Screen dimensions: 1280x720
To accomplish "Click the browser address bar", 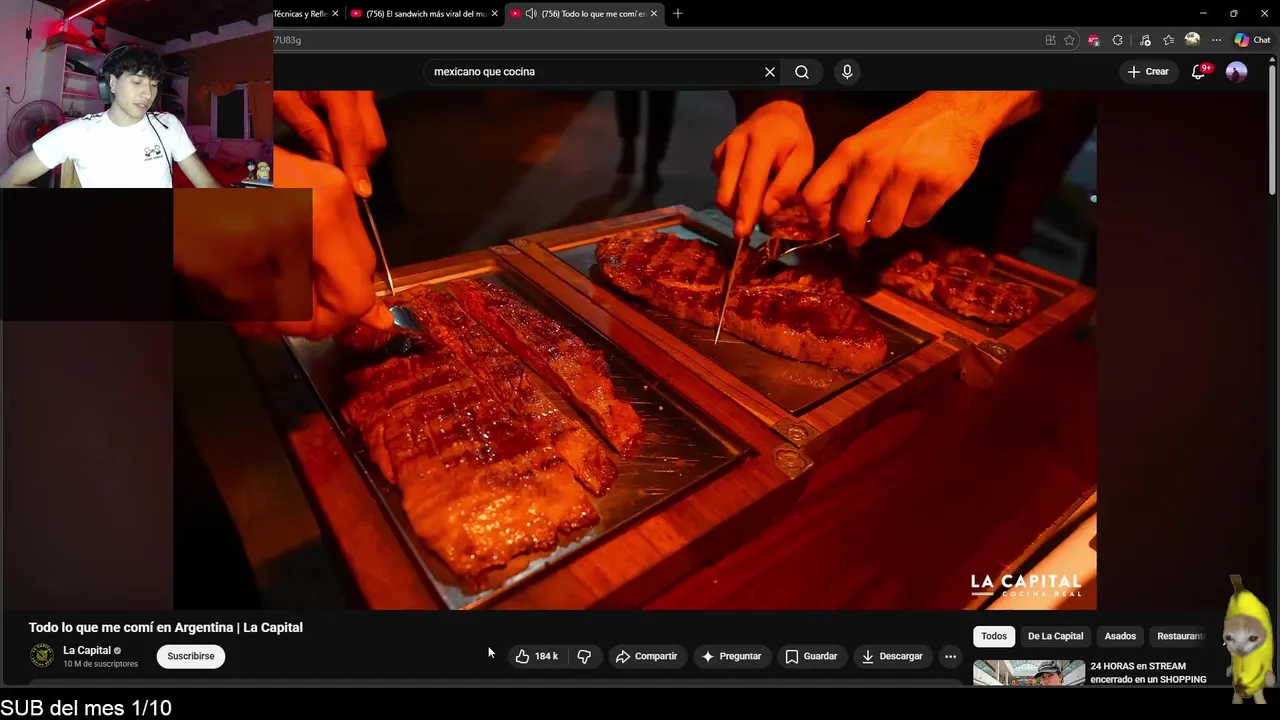I will point(655,40).
